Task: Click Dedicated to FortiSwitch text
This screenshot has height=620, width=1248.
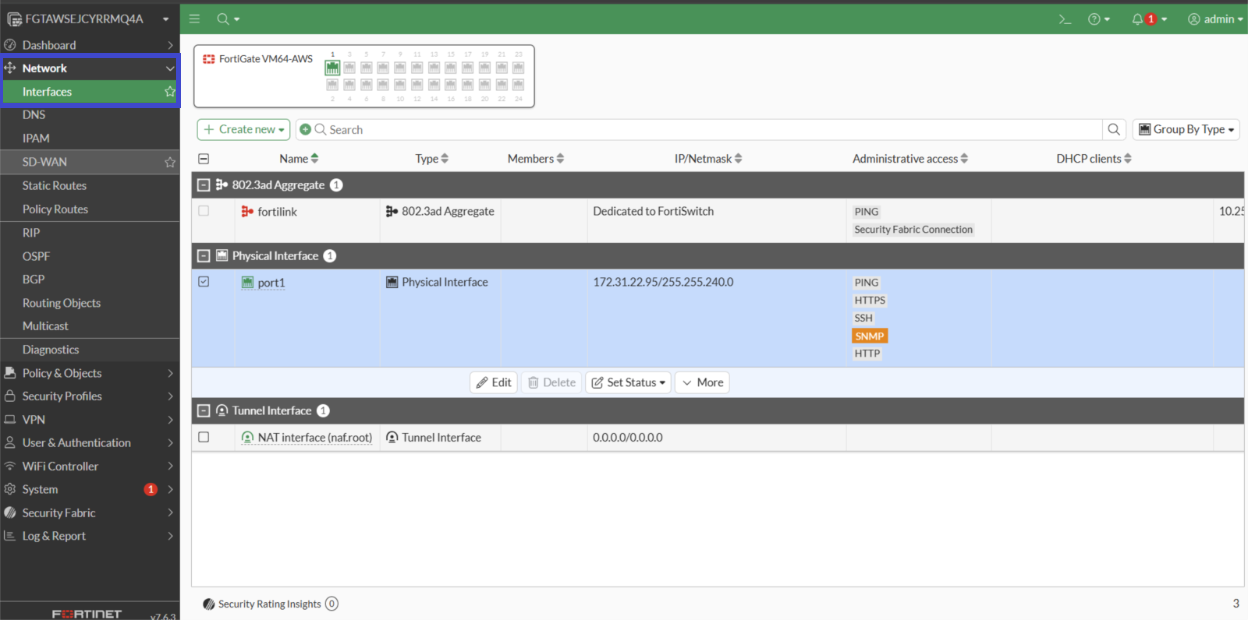Action: click(653, 212)
